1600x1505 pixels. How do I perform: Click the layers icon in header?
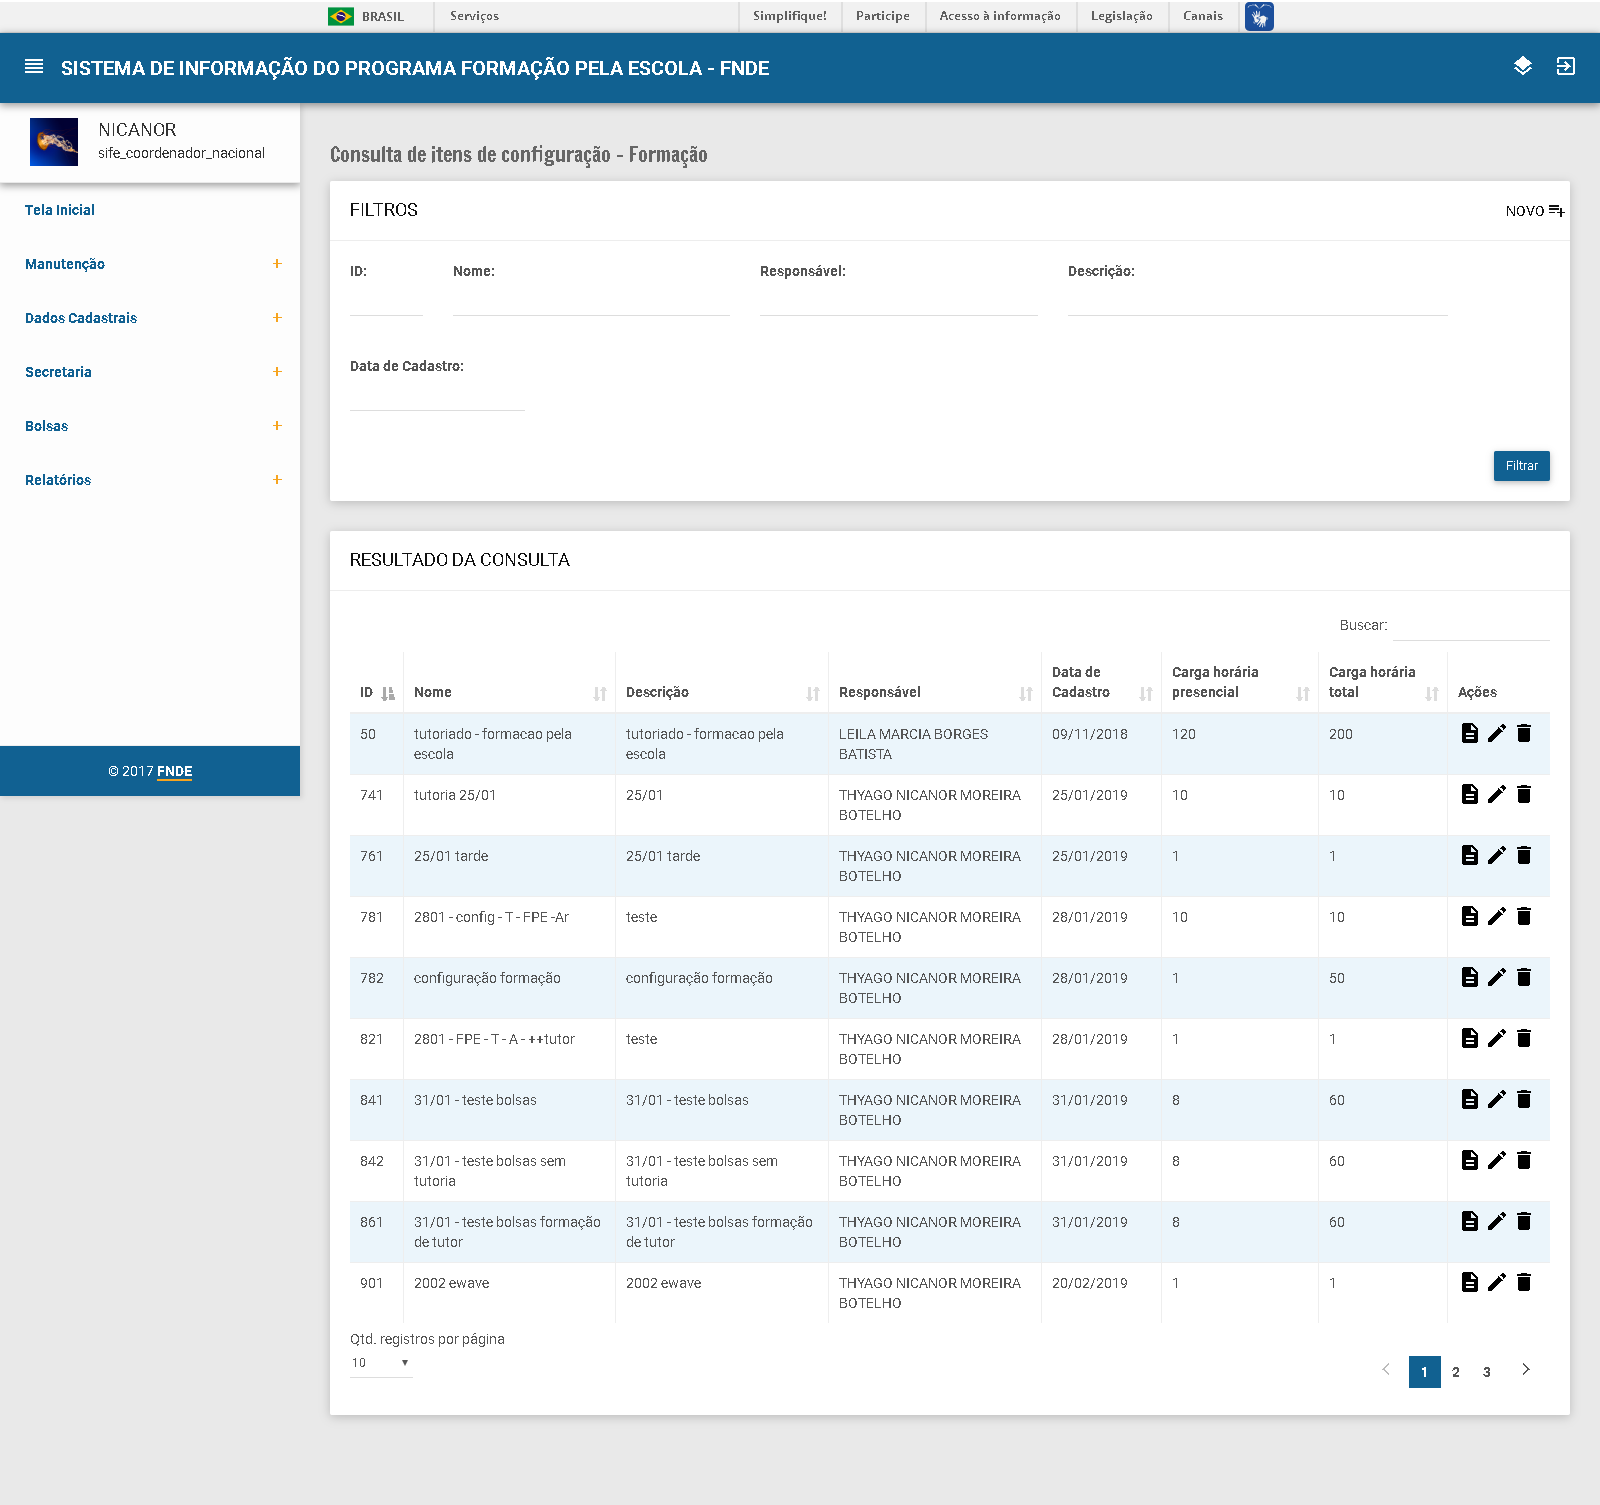pos(1522,67)
